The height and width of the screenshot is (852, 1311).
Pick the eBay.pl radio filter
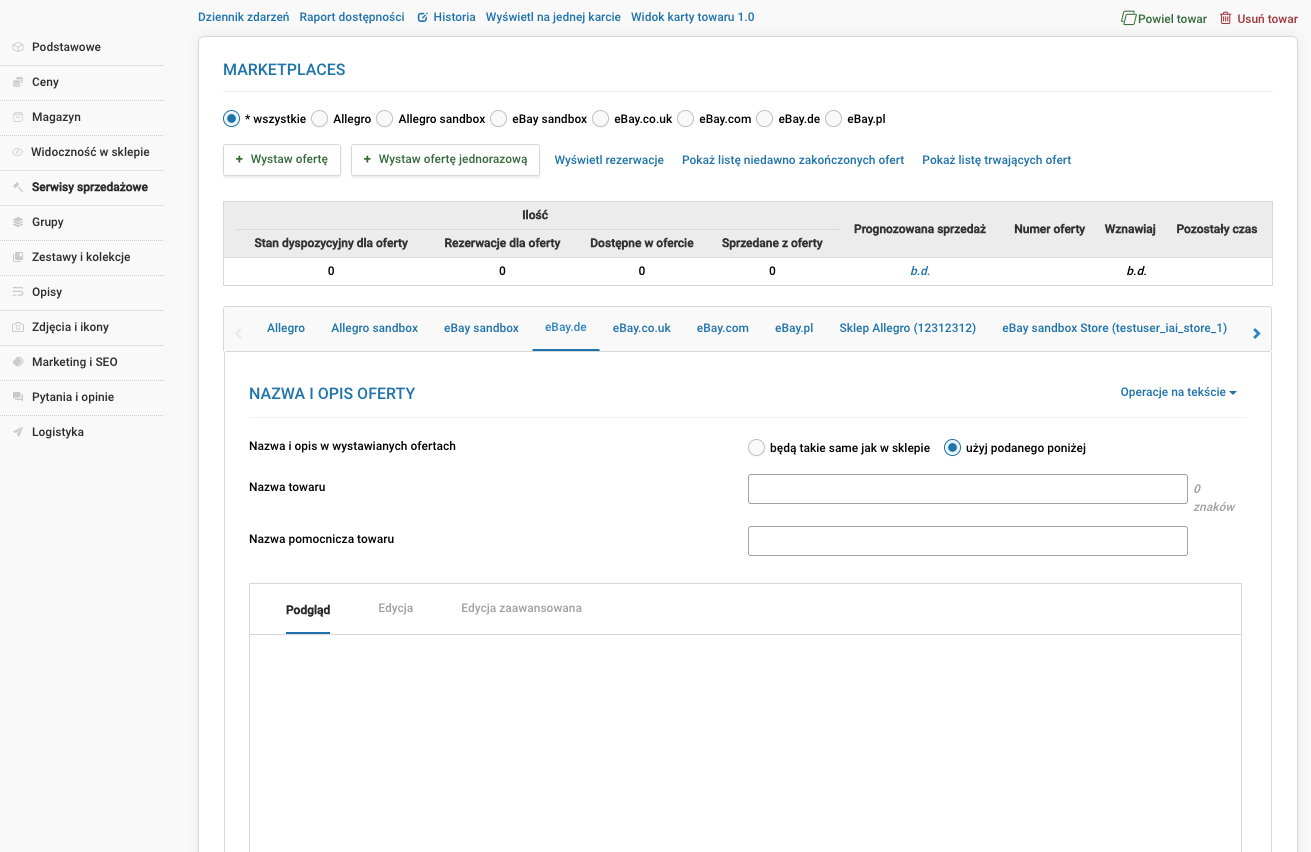click(834, 119)
